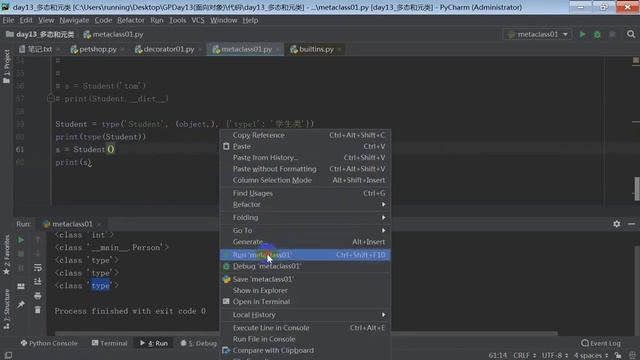Screen dimensions: 640x360
Task: Change file encoding UTF-8
Action: pos(555,356)
